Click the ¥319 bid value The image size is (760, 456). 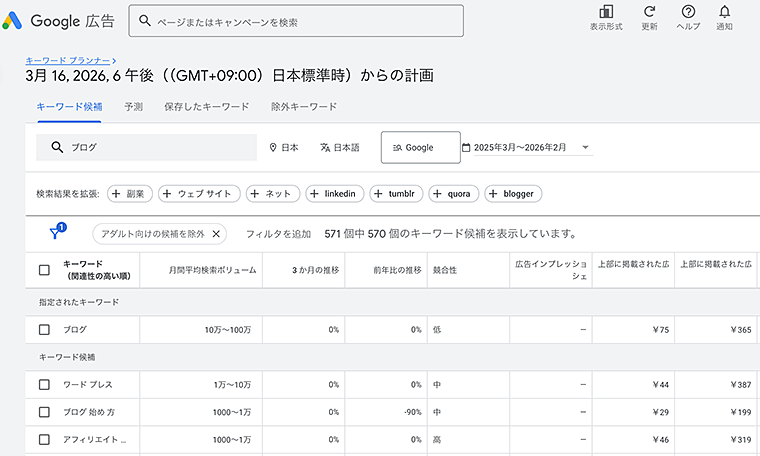(741, 440)
